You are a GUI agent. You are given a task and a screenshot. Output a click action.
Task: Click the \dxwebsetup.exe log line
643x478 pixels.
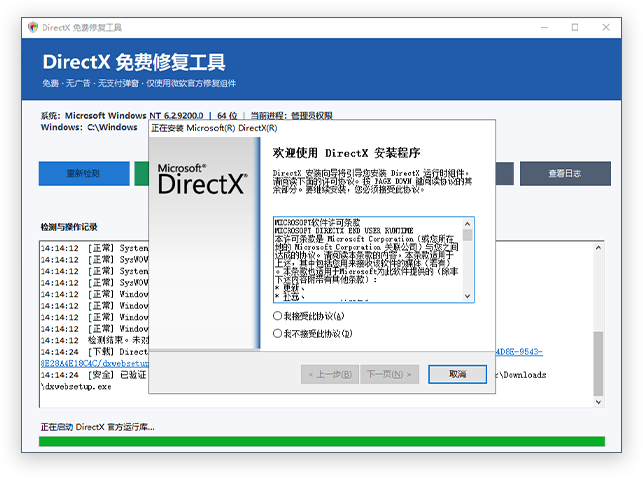(76, 387)
